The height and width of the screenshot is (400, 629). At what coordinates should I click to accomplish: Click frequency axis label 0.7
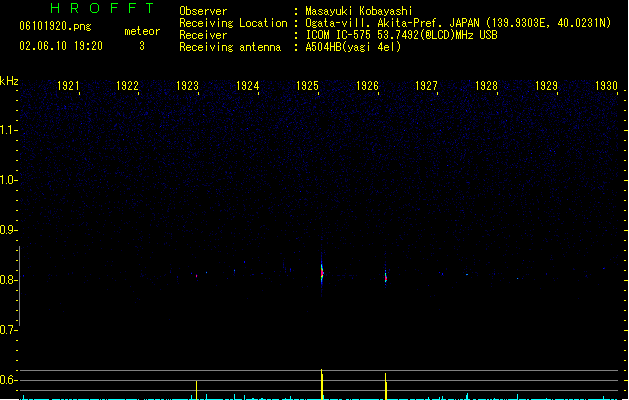[7, 330]
